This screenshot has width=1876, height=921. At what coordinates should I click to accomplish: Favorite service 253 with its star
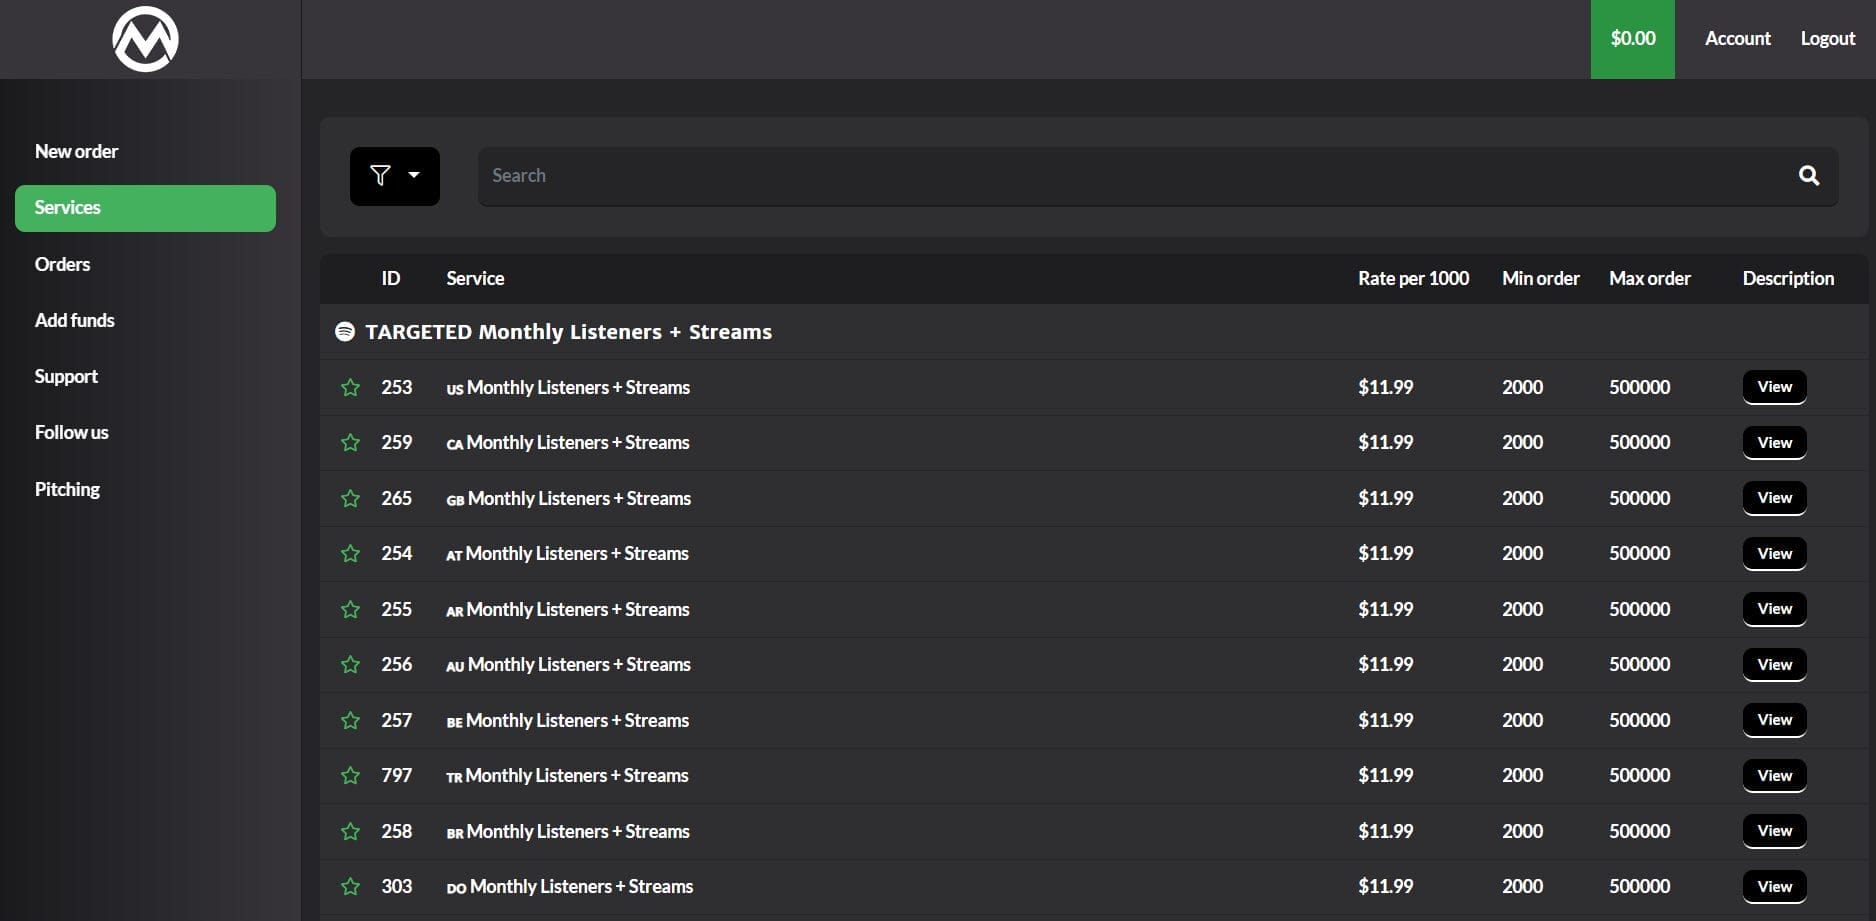point(350,388)
